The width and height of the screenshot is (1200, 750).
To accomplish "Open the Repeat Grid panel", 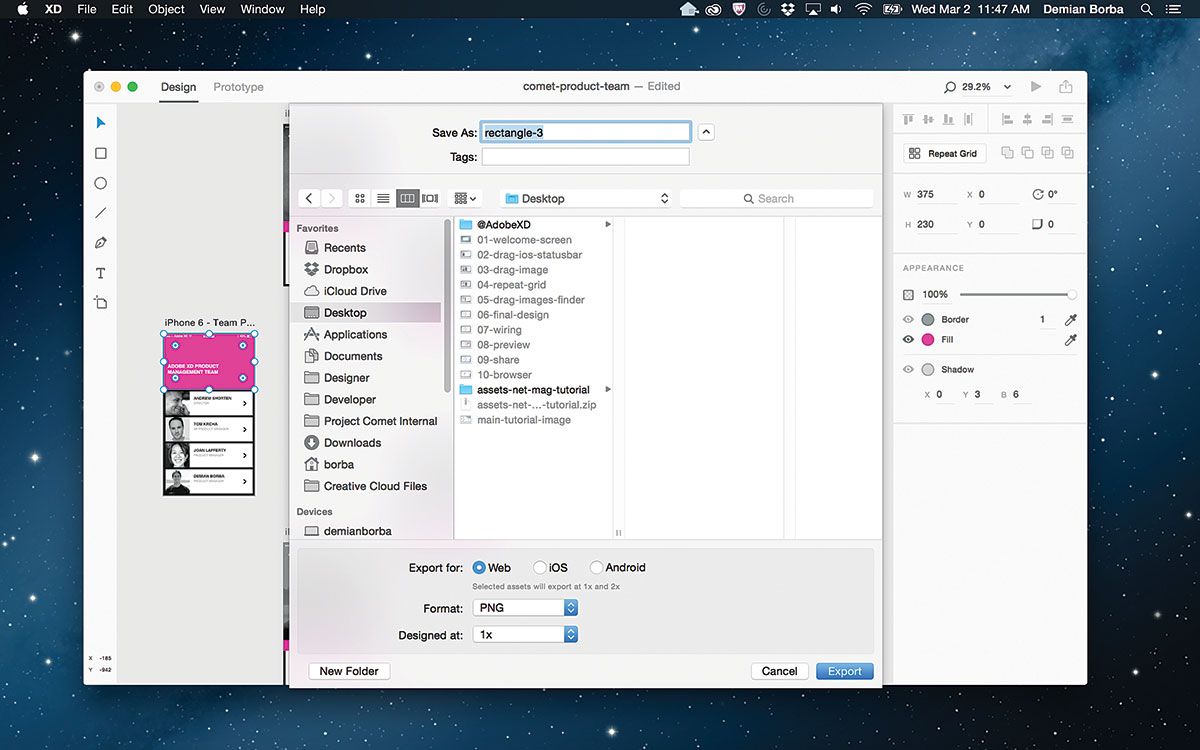I will 943,152.
